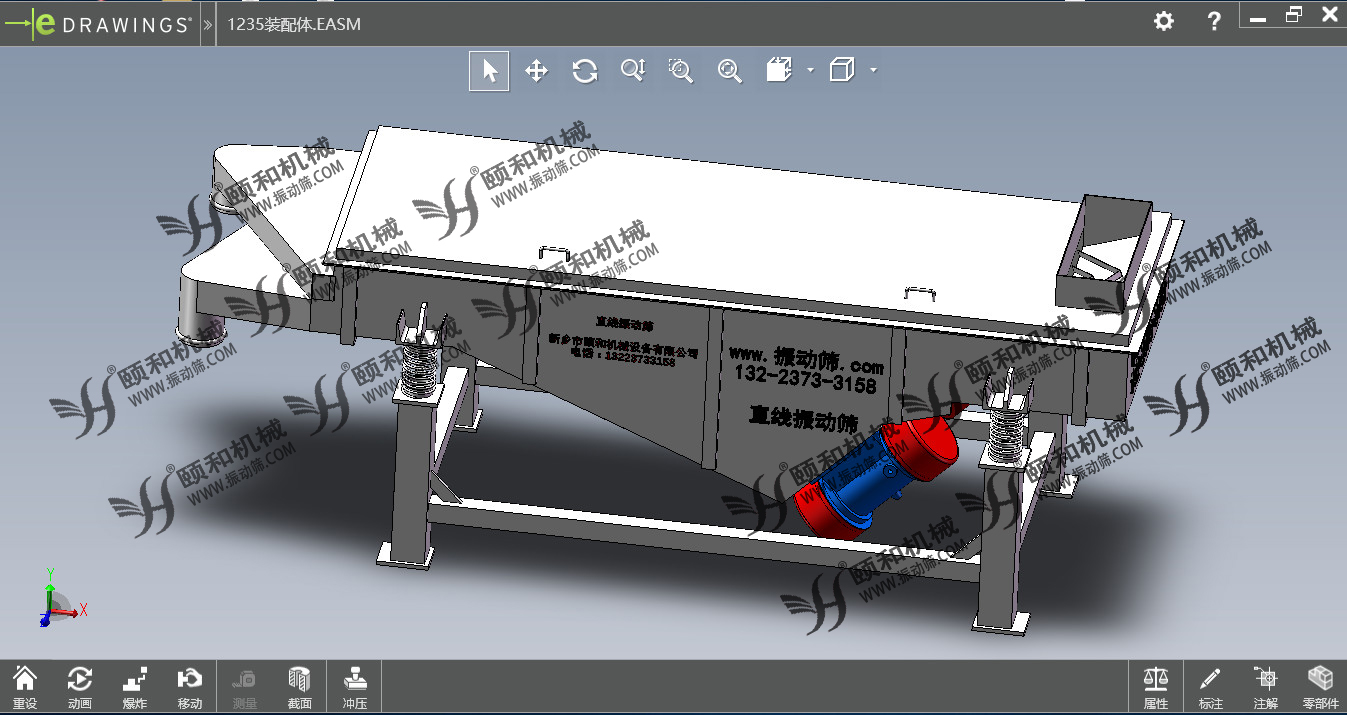Click the view orientation icon
The width and height of the screenshot is (1347, 715).
779,70
